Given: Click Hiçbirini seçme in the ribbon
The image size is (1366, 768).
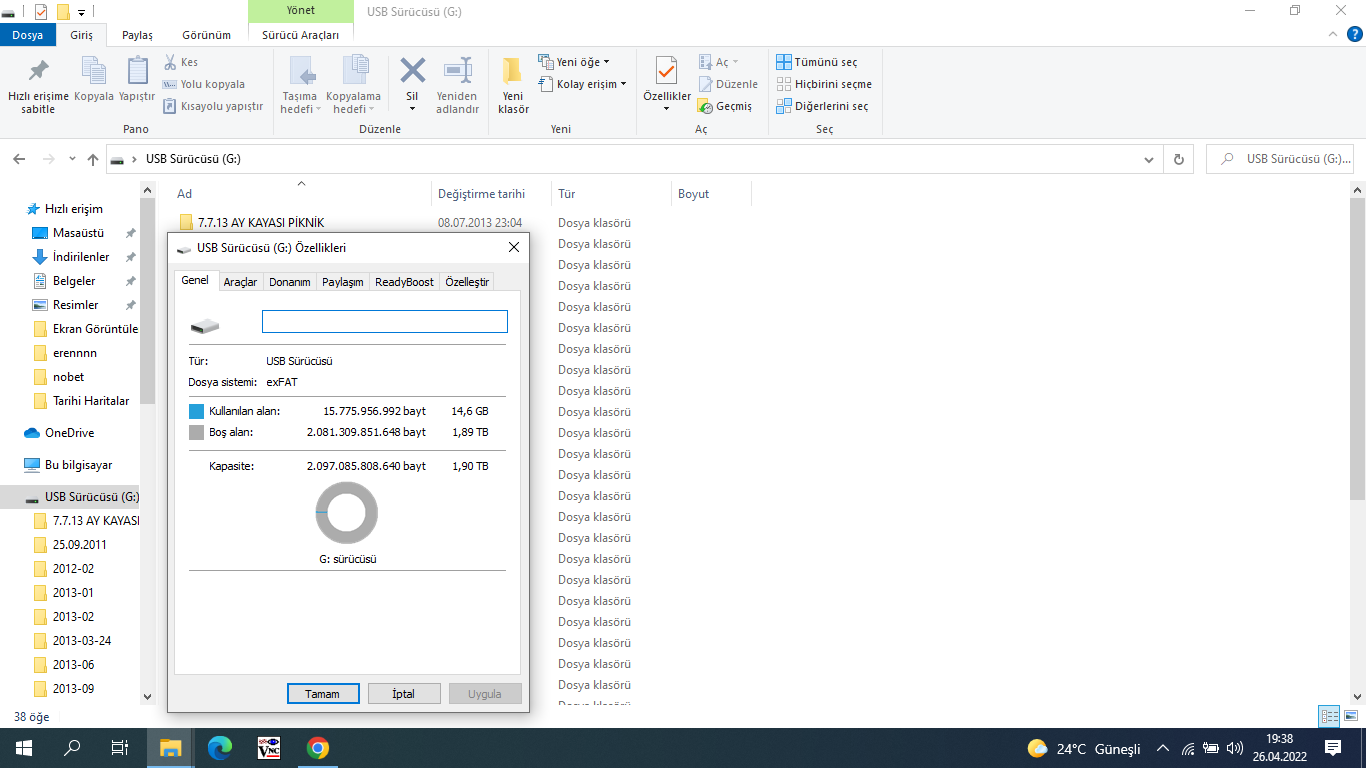Looking at the screenshot, I should click(824, 84).
